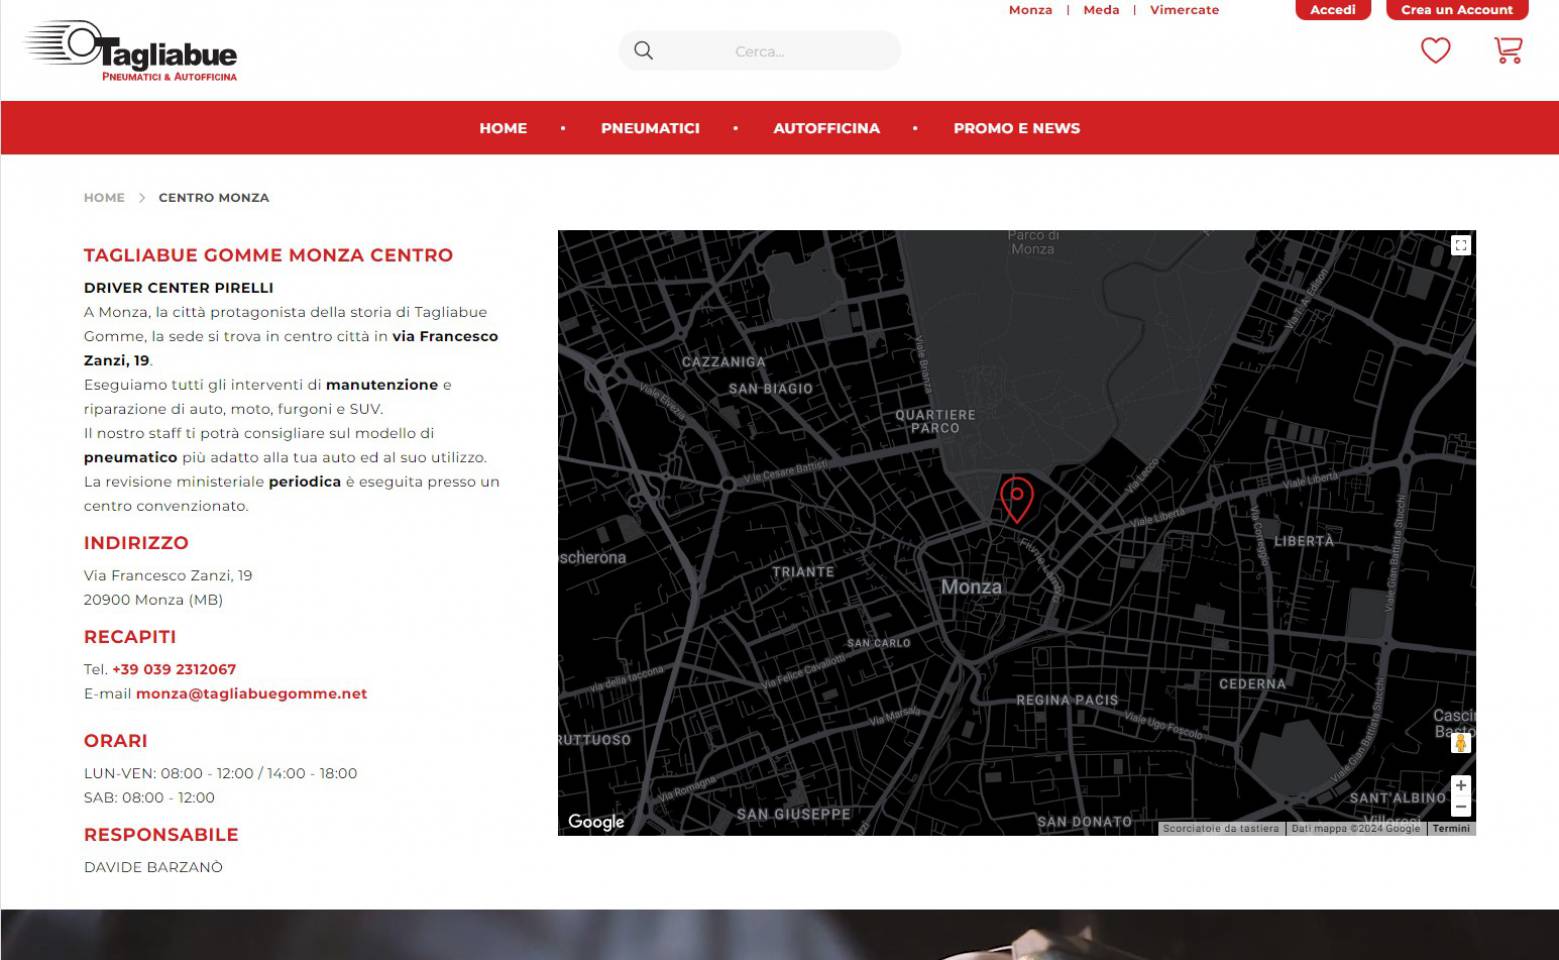The width and height of the screenshot is (1559, 960).
Task: Email monza@tagliabuegomme.net
Action: click(251, 693)
